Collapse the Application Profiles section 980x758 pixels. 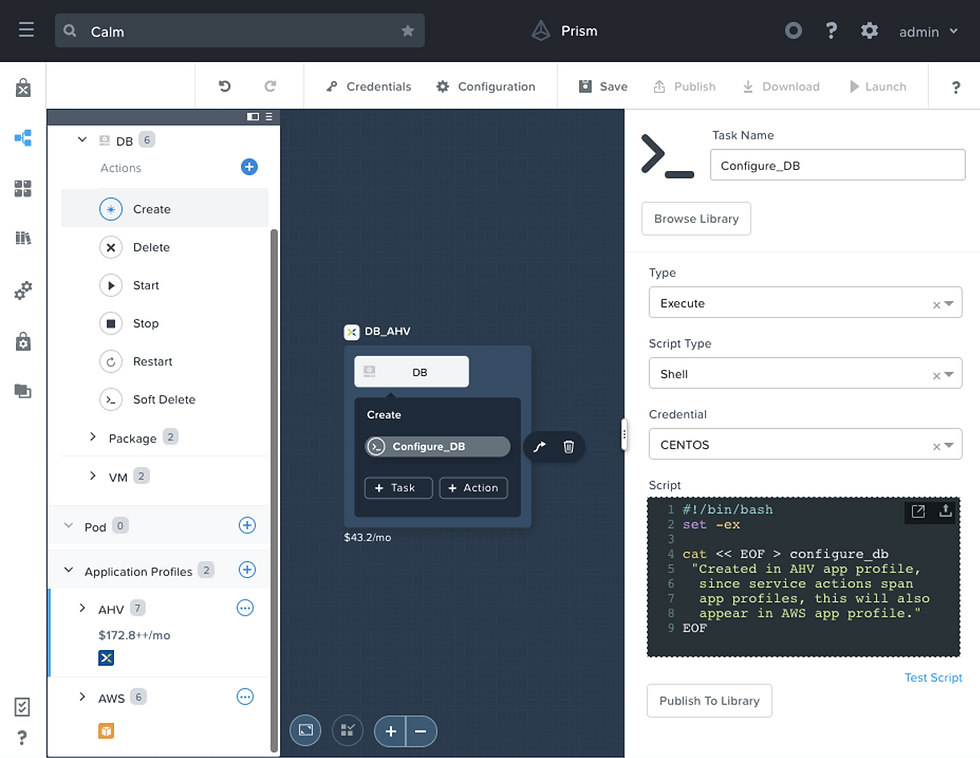pos(69,570)
